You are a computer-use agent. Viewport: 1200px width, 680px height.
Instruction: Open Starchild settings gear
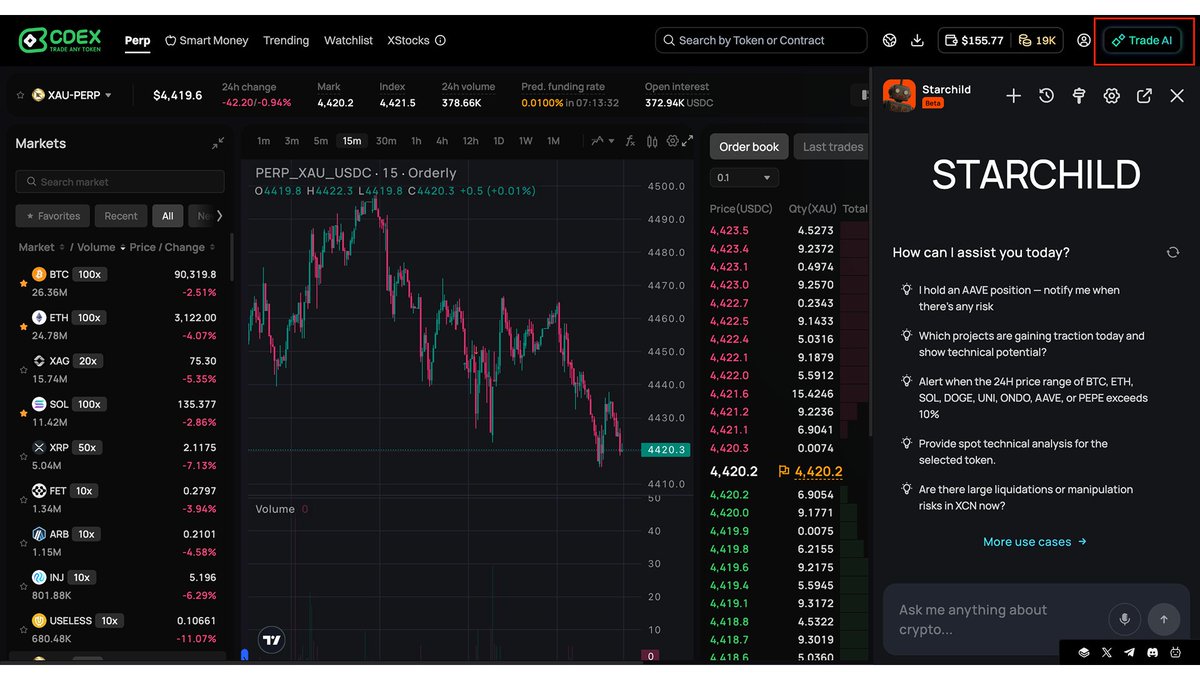[1111, 96]
